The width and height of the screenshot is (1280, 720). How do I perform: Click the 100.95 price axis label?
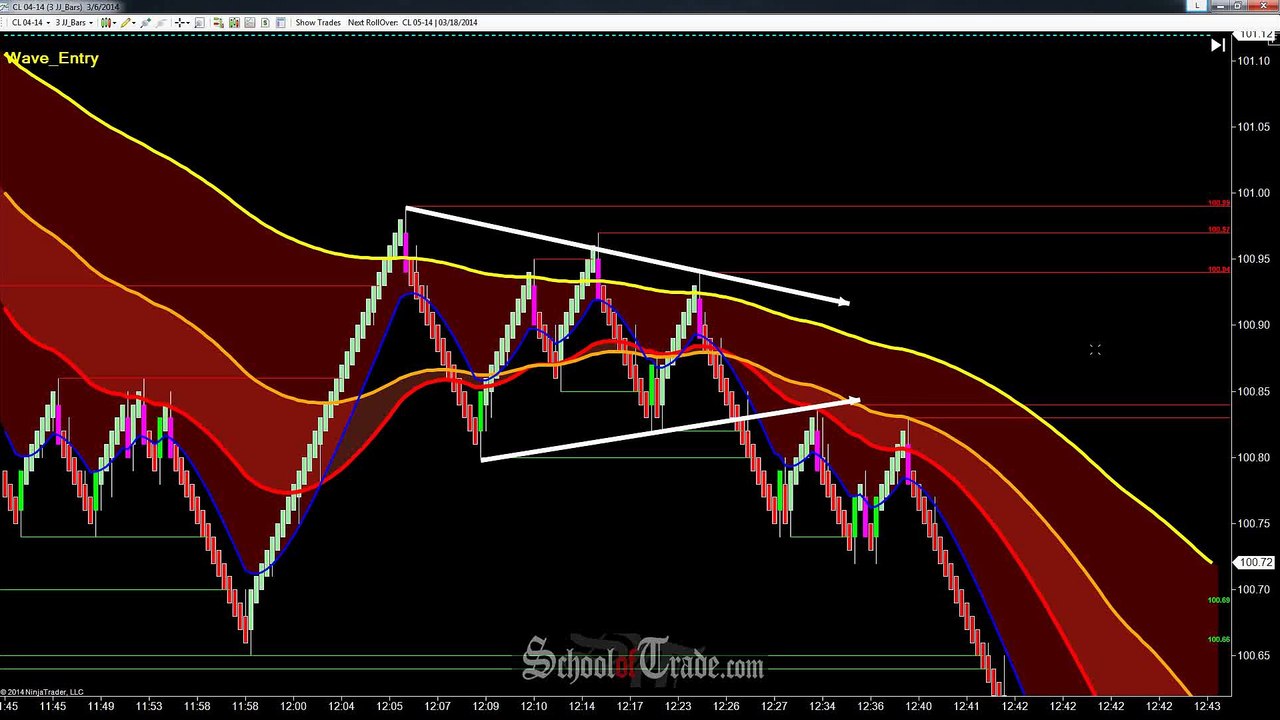click(x=1253, y=259)
